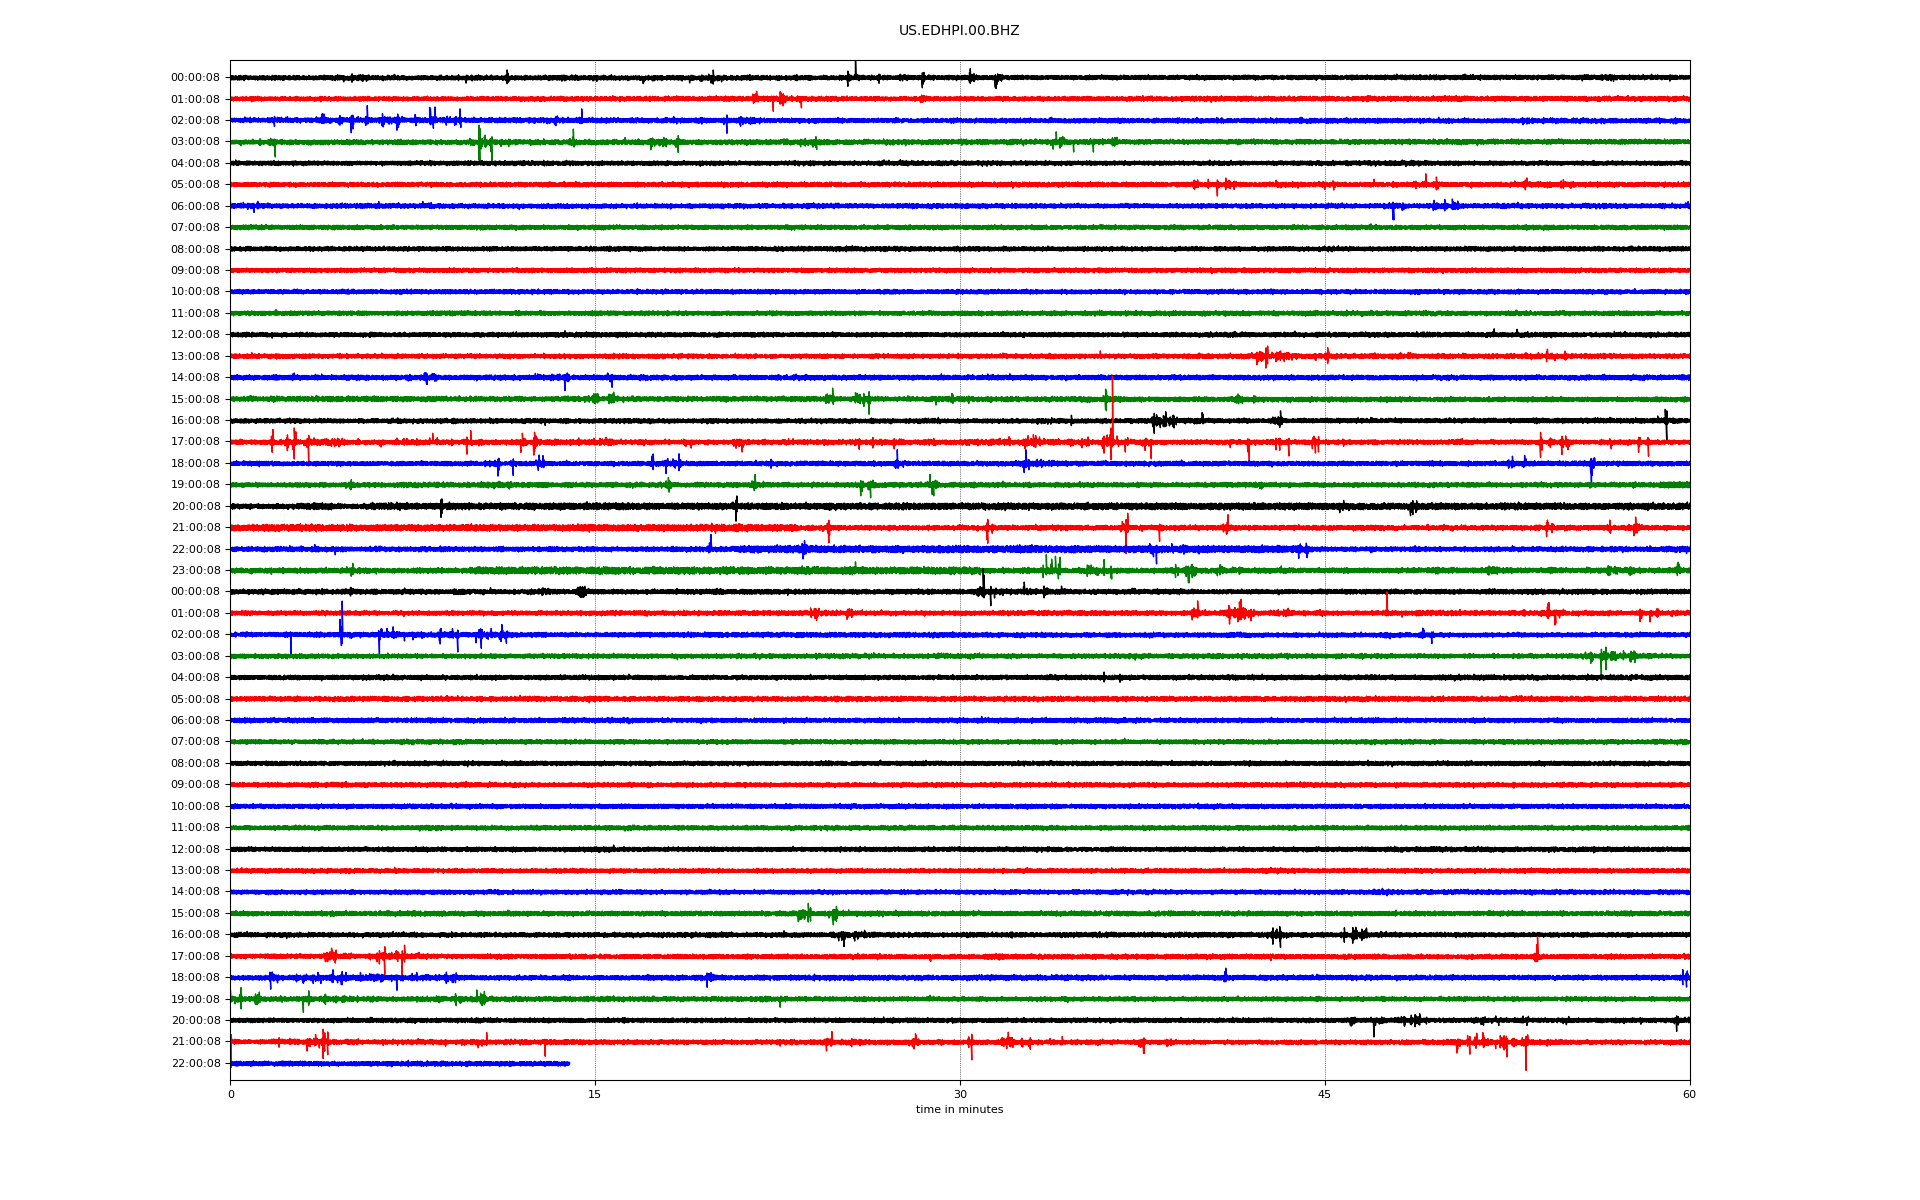Select the 'time in minutes' axis label
This screenshot has height=1200, width=1920.
[959, 1109]
